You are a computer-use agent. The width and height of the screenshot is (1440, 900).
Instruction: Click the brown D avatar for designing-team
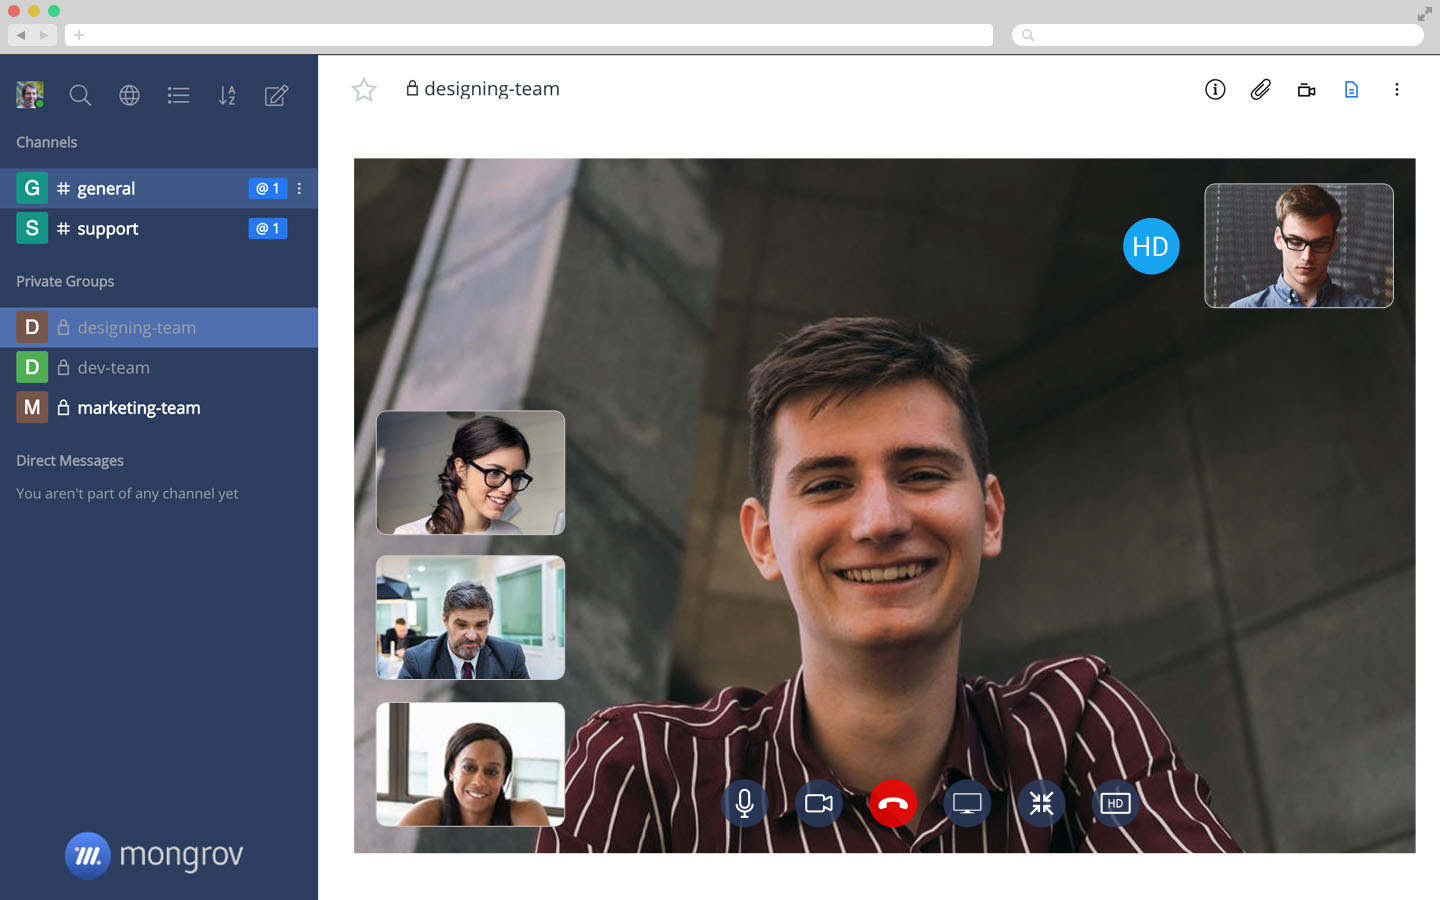click(32, 327)
